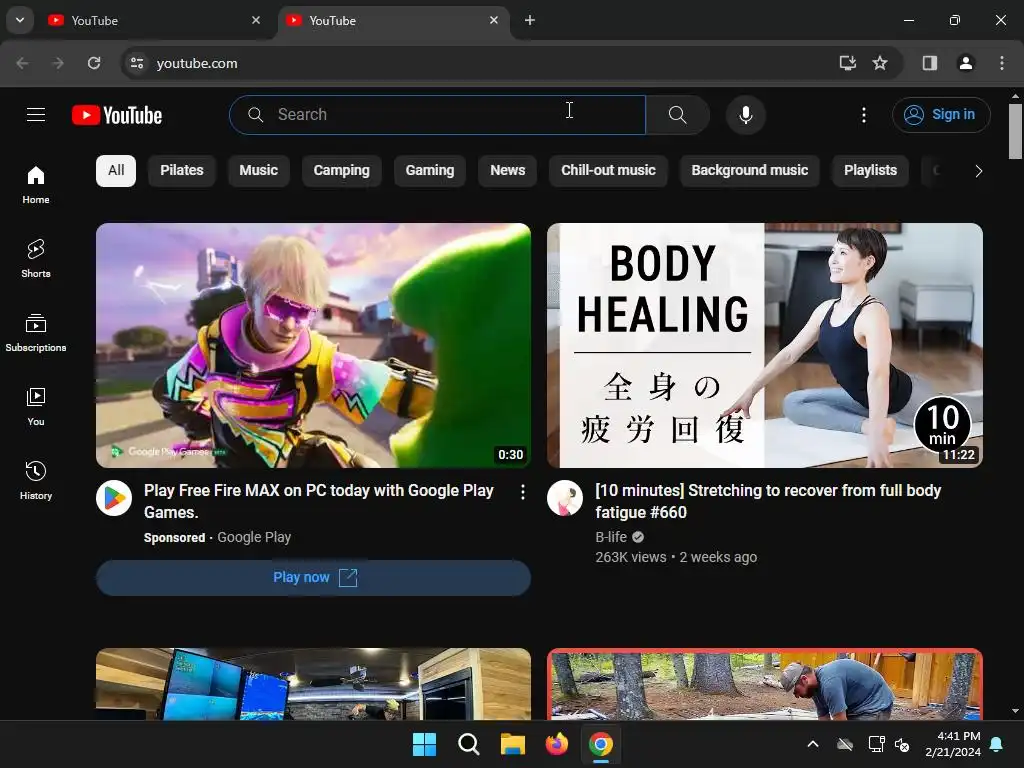View site information icon in address bar

tap(137, 63)
